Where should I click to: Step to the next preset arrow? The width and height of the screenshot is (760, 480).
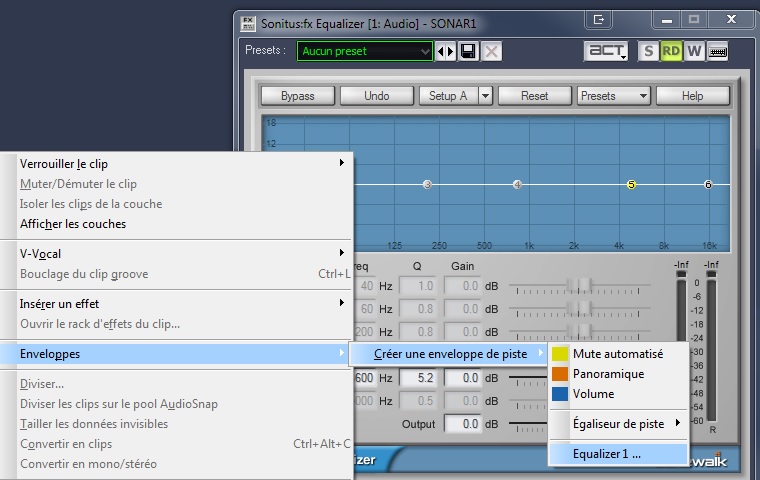451,51
